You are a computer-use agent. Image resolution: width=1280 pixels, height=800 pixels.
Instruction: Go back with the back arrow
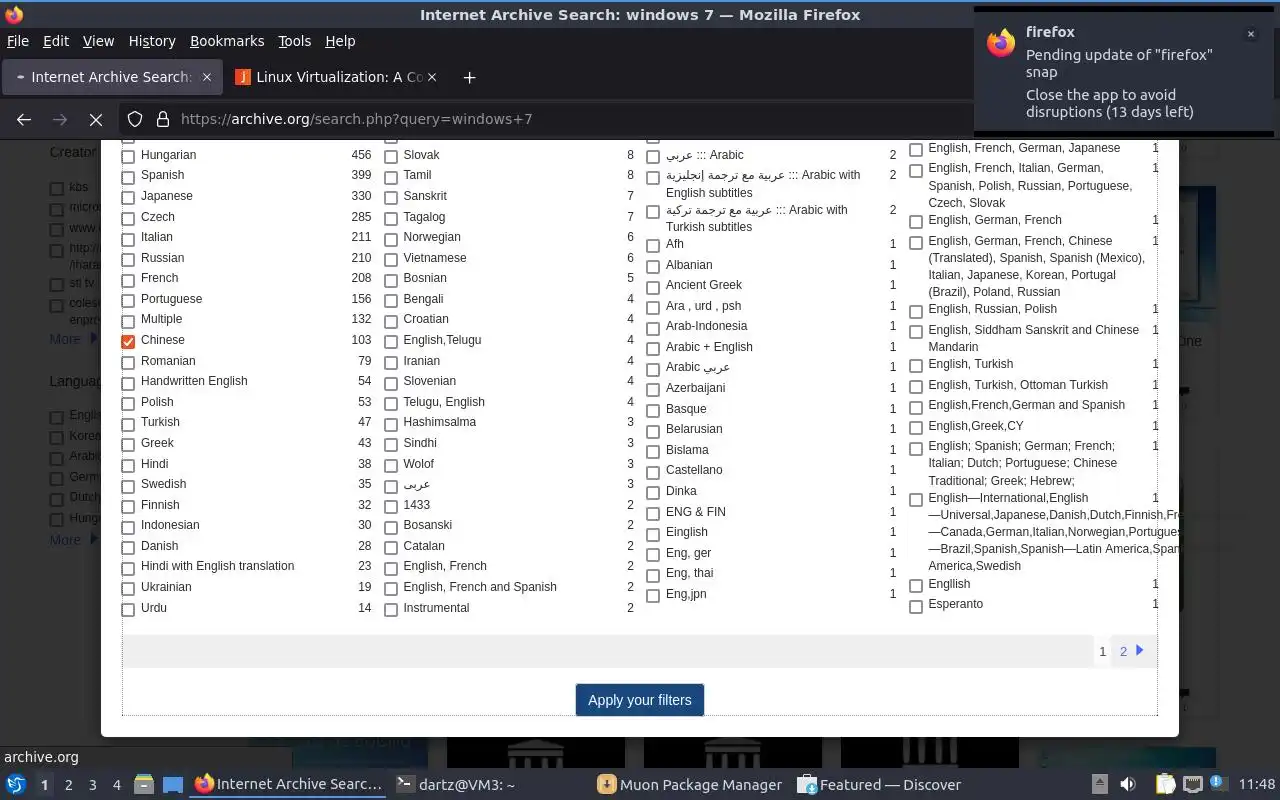(24, 119)
